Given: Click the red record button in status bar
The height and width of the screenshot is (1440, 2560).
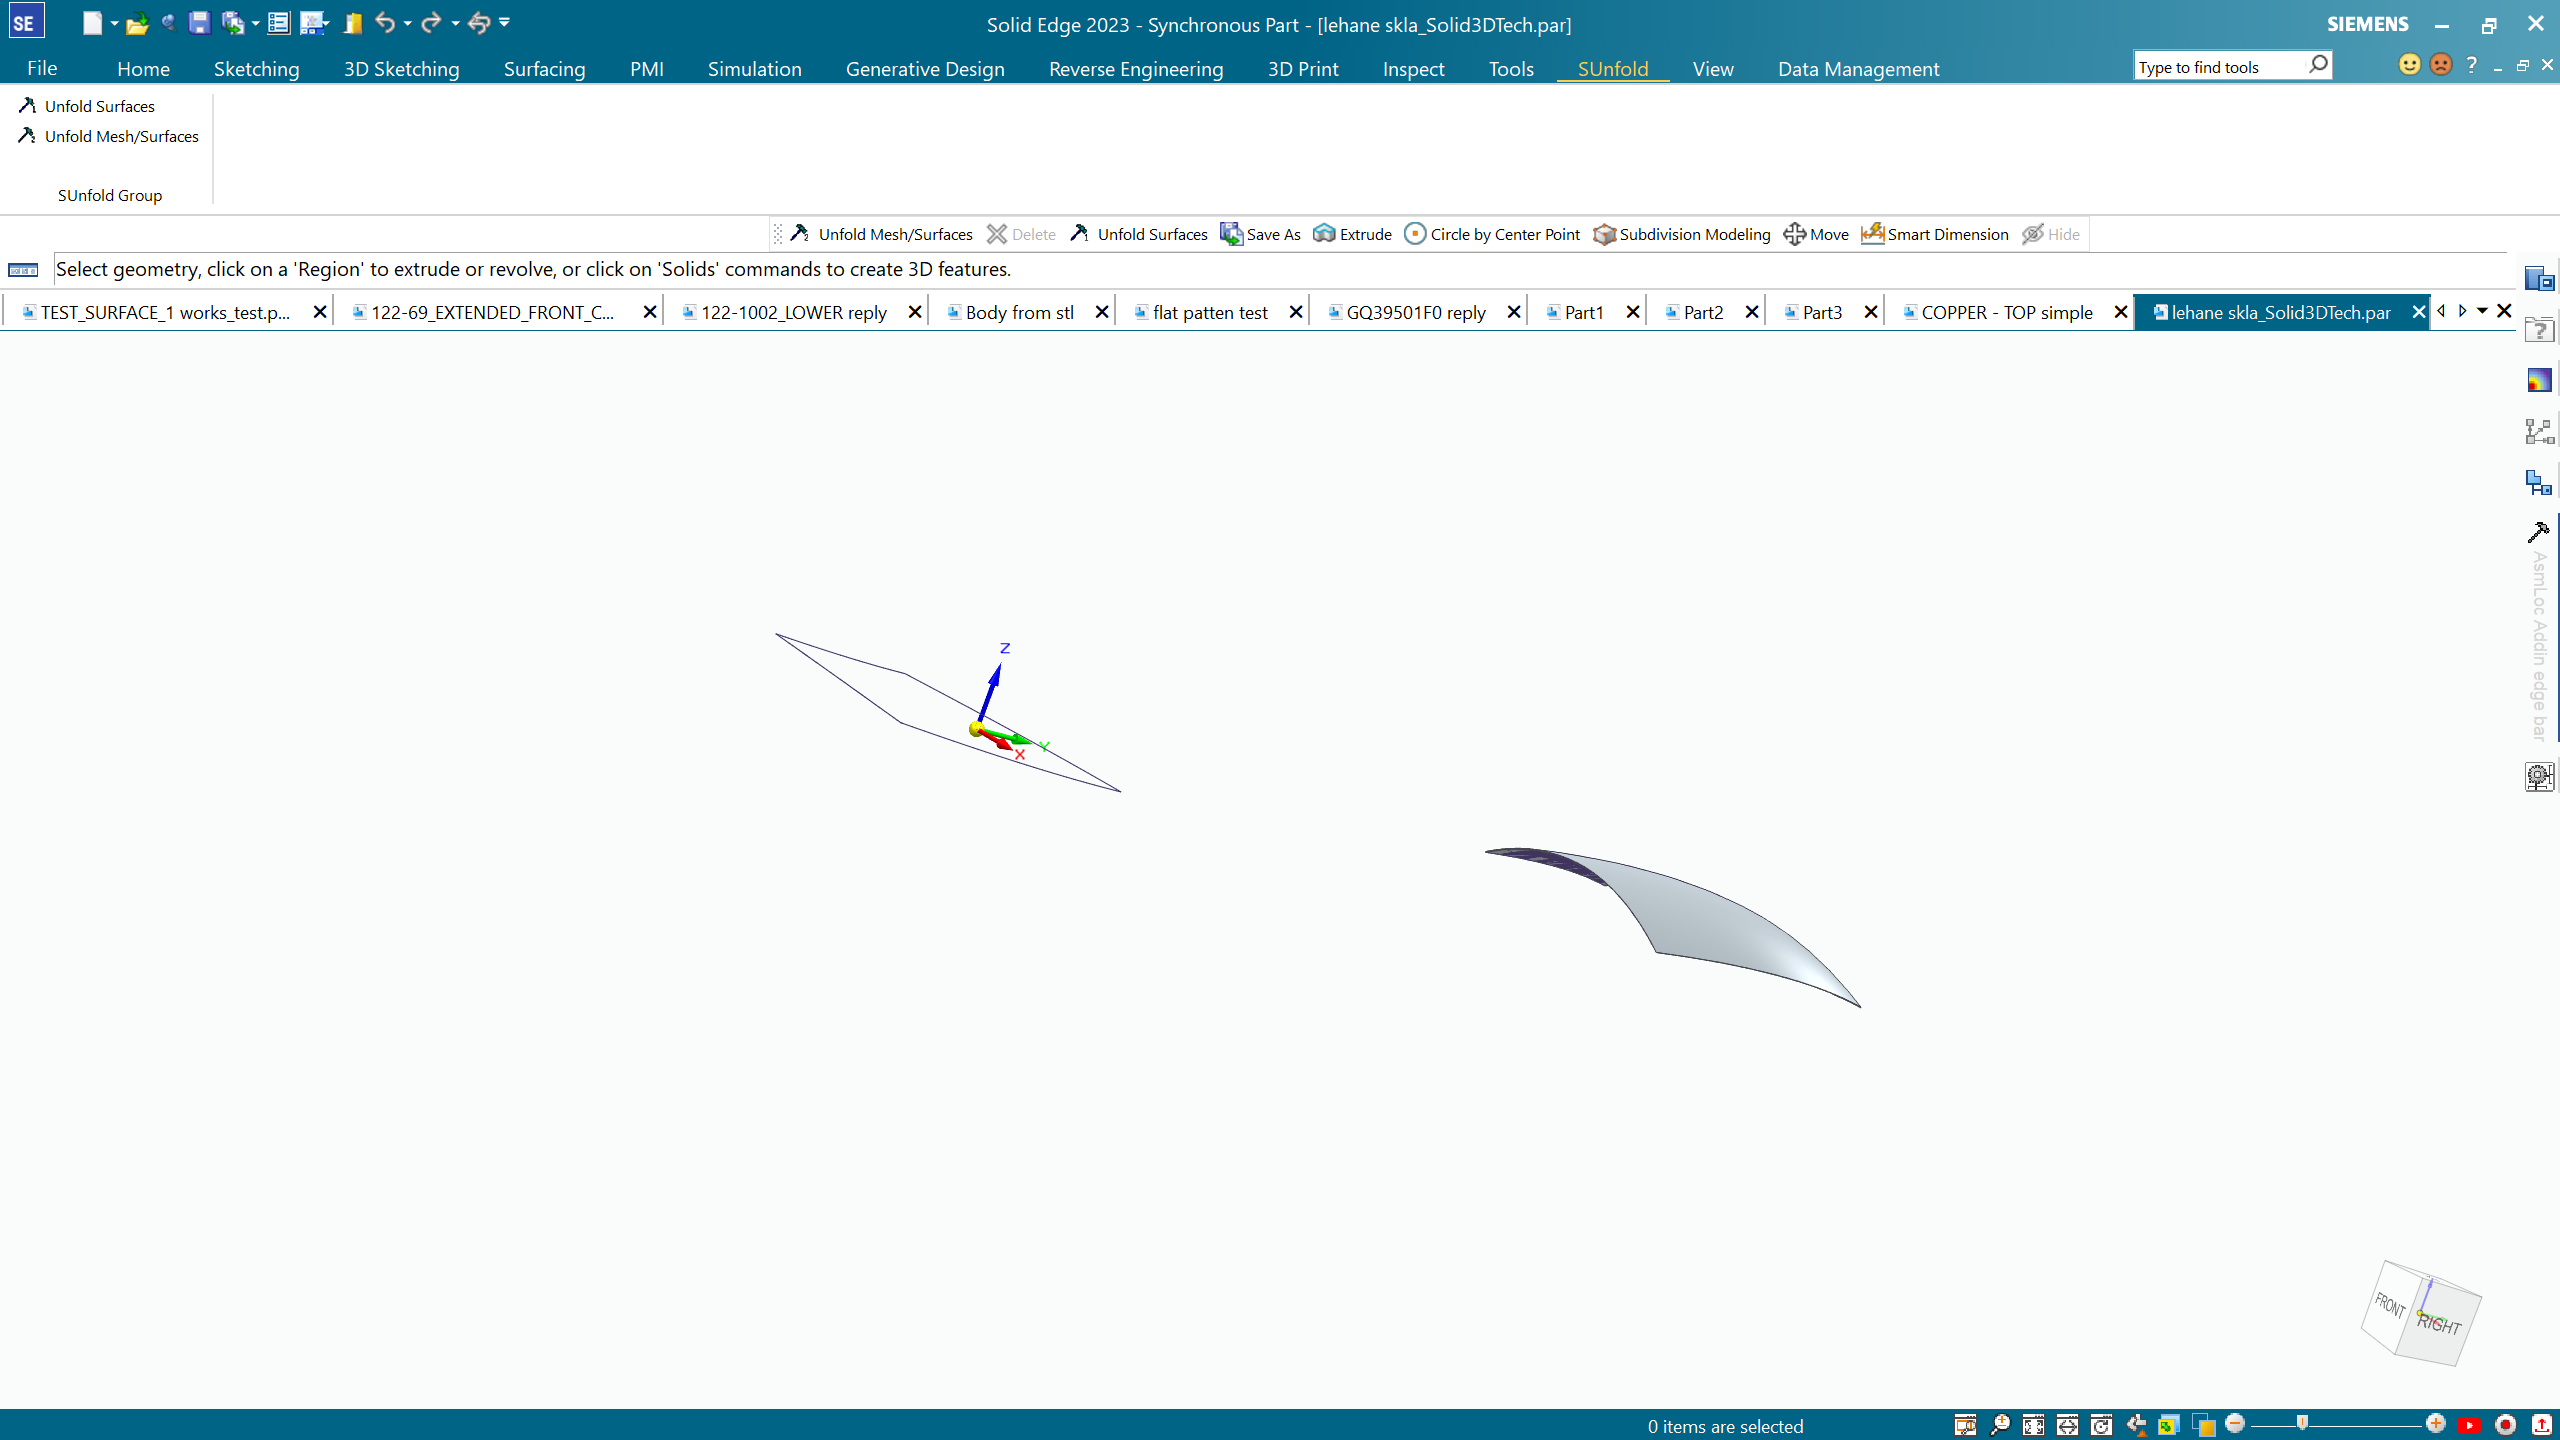Looking at the screenshot, I should [x=2505, y=1425].
